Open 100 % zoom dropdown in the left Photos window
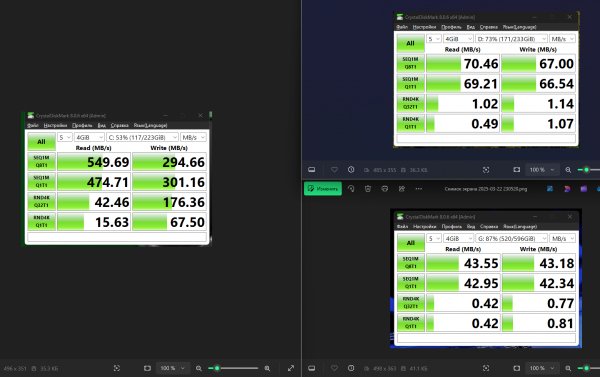The image size is (600, 377). (173, 368)
